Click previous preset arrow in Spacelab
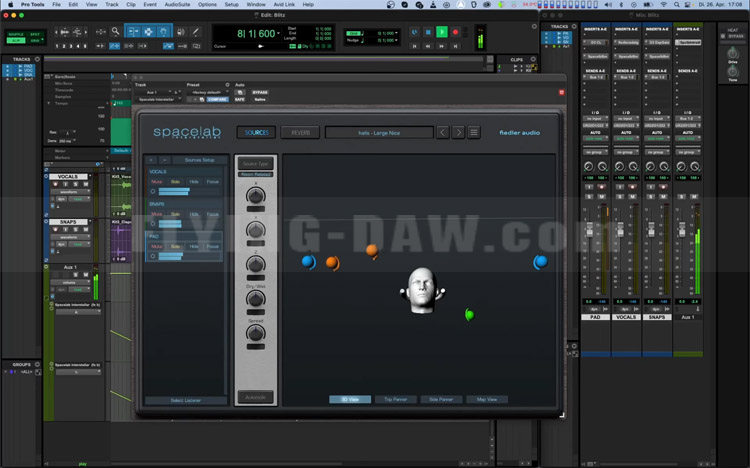This screenshot has height=468, width=750. 443,132
